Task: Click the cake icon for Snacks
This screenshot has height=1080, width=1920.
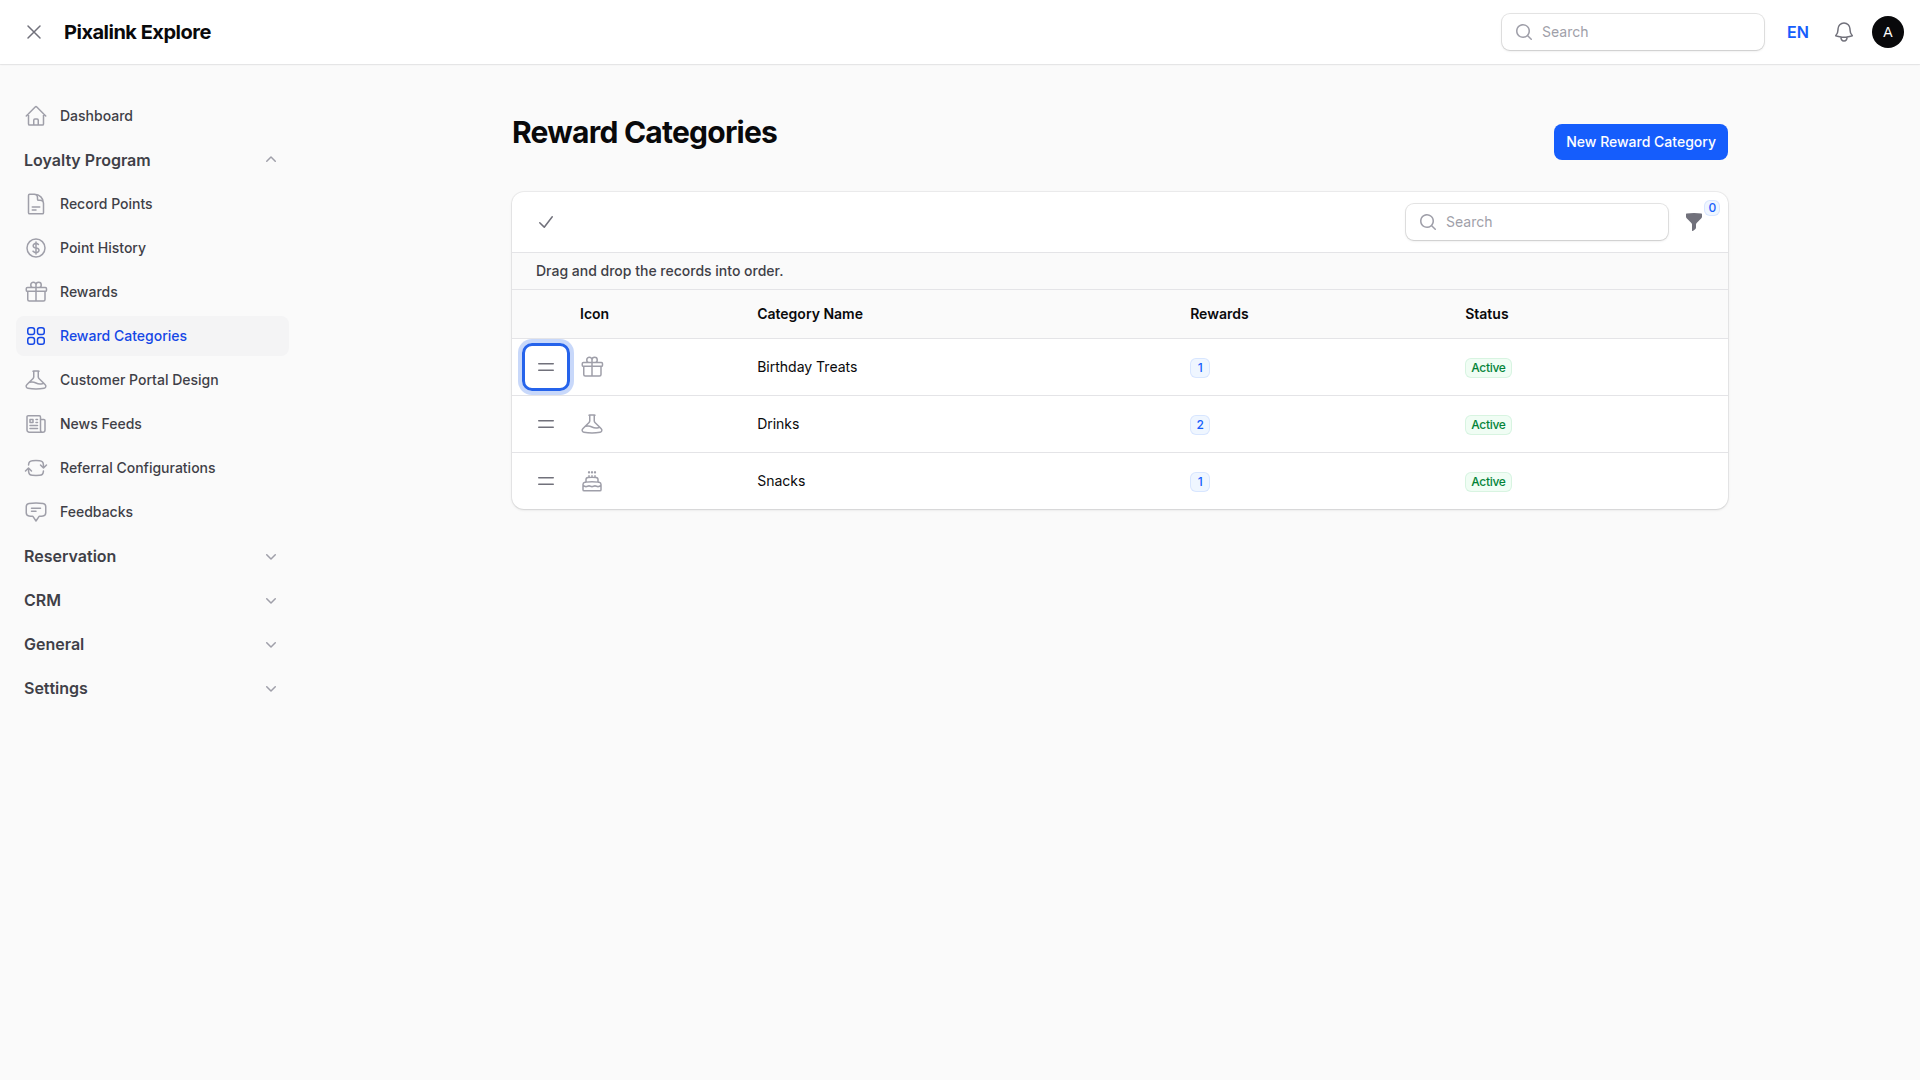Action: (592, 481)
